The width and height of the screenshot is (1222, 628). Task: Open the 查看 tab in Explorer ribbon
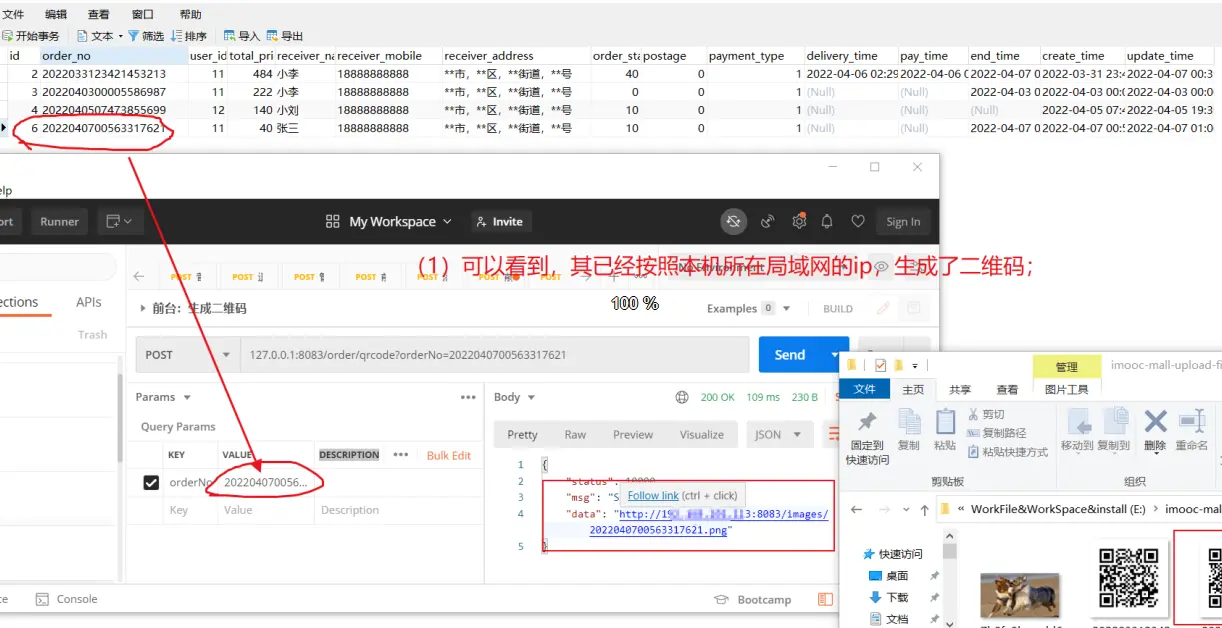coord(1007,390)
